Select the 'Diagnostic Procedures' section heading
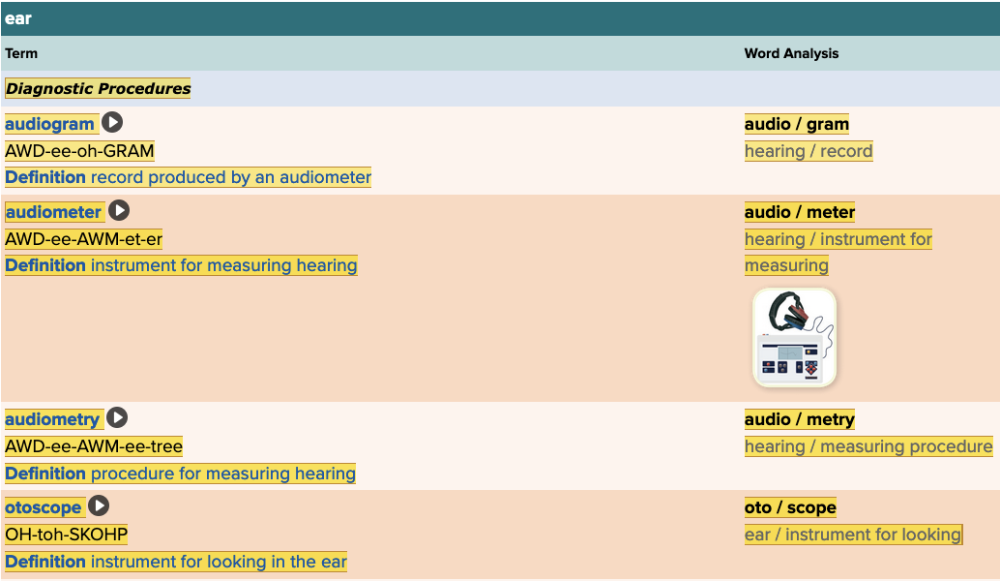The width and height of the screenshot is (1000, 581). 98,88
